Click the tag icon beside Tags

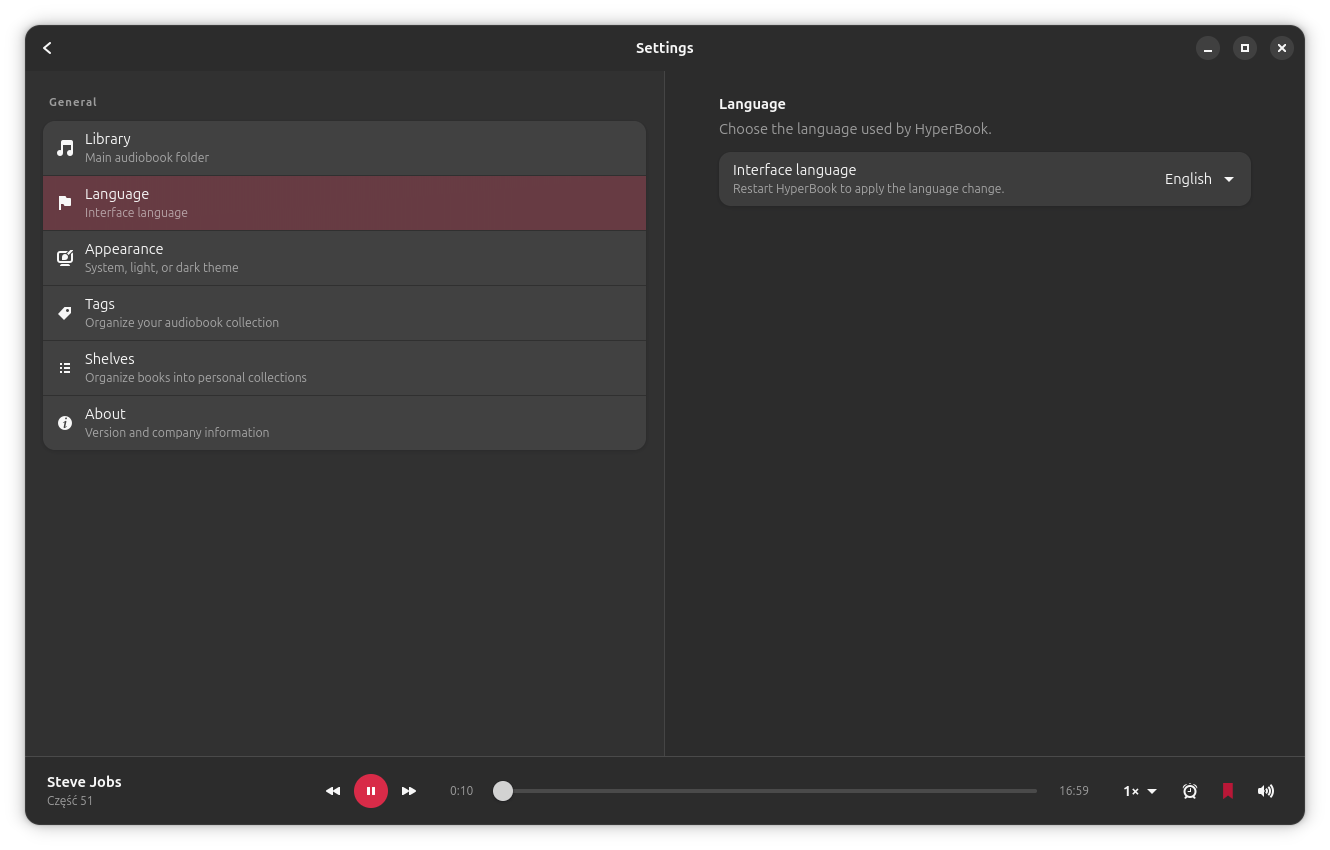65,313
